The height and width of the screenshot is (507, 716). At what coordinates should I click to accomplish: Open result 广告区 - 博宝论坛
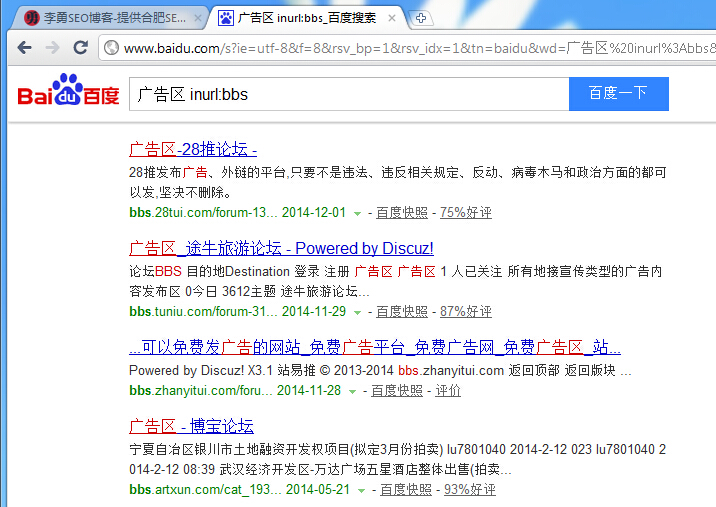(x=191, y=427)
